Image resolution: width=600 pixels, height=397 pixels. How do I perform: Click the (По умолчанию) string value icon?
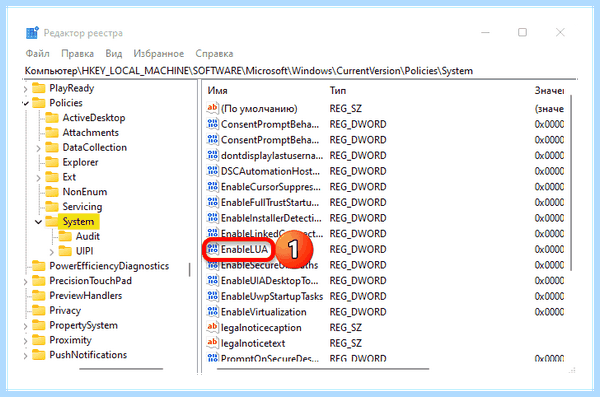tap(212, 108)
